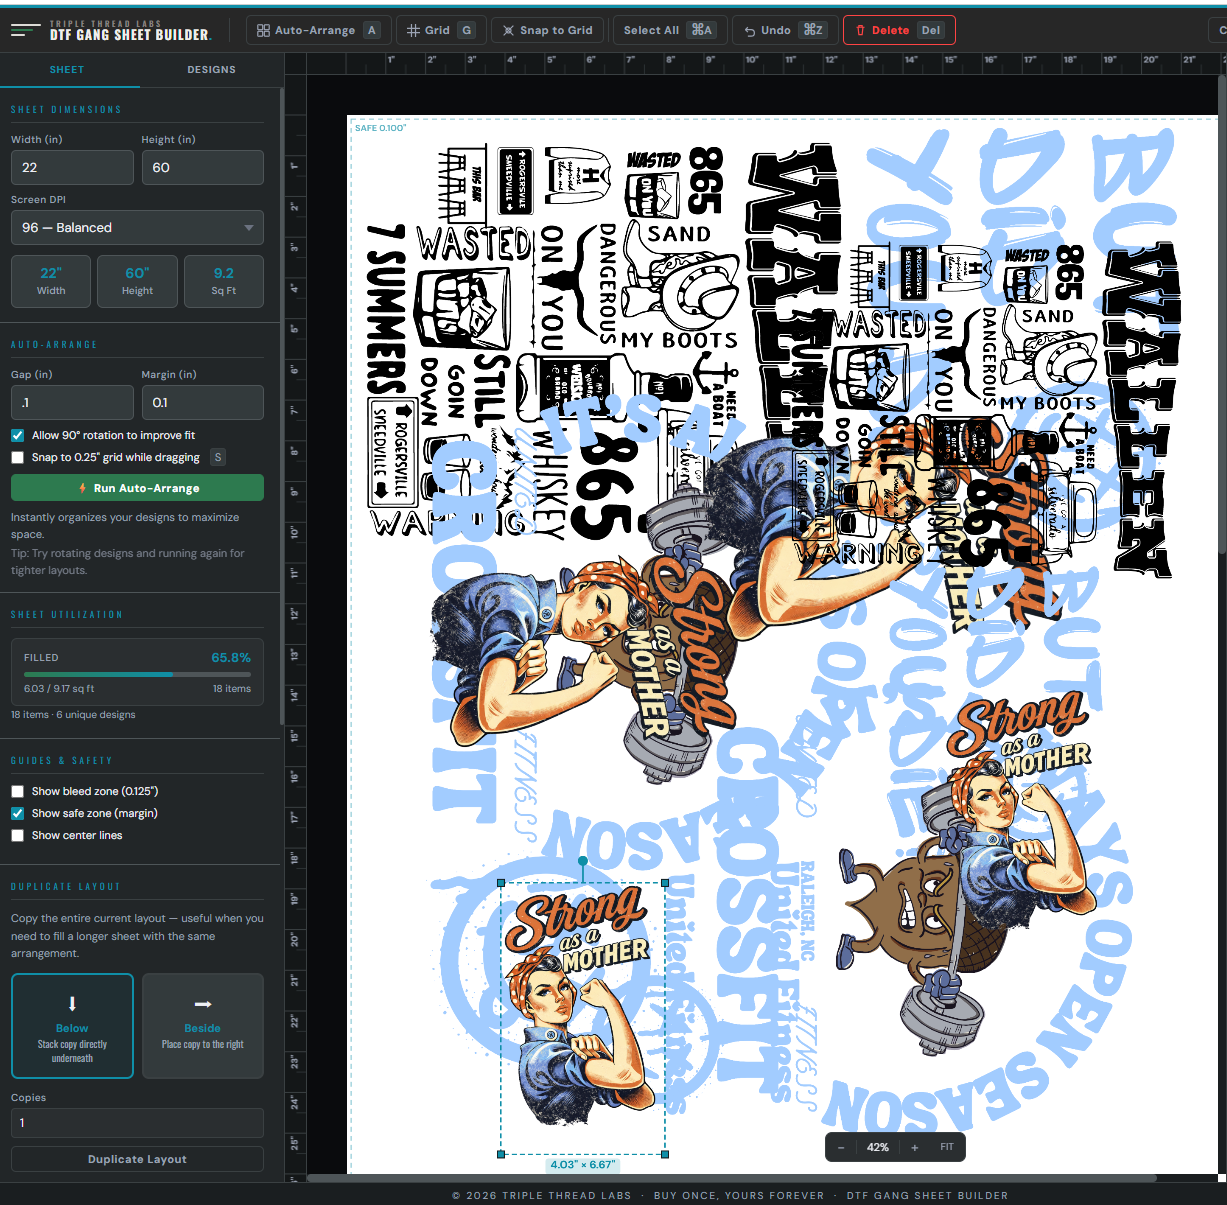
Task: Click the SAFE 0.100" label
Action: (x=380, y=128)
